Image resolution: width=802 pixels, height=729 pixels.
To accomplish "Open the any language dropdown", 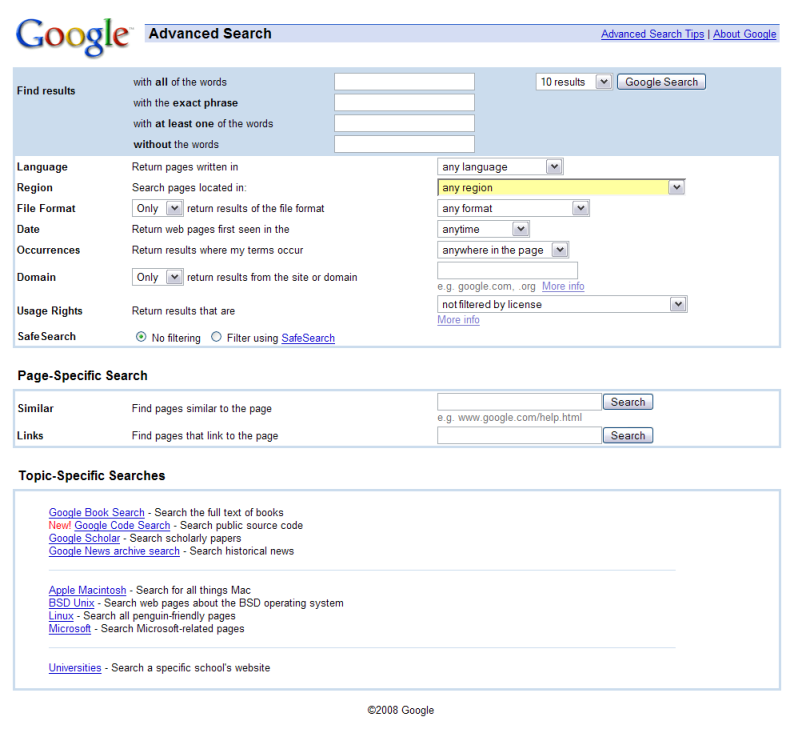I will click(x=500, y=167).
